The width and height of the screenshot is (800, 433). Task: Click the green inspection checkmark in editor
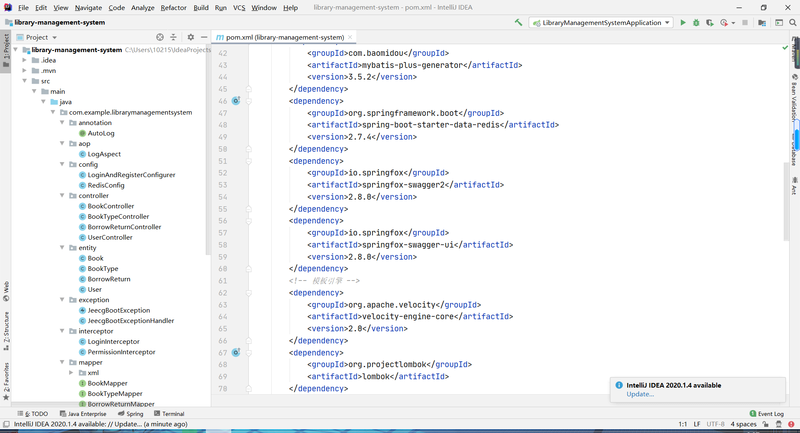coord(785,48)
